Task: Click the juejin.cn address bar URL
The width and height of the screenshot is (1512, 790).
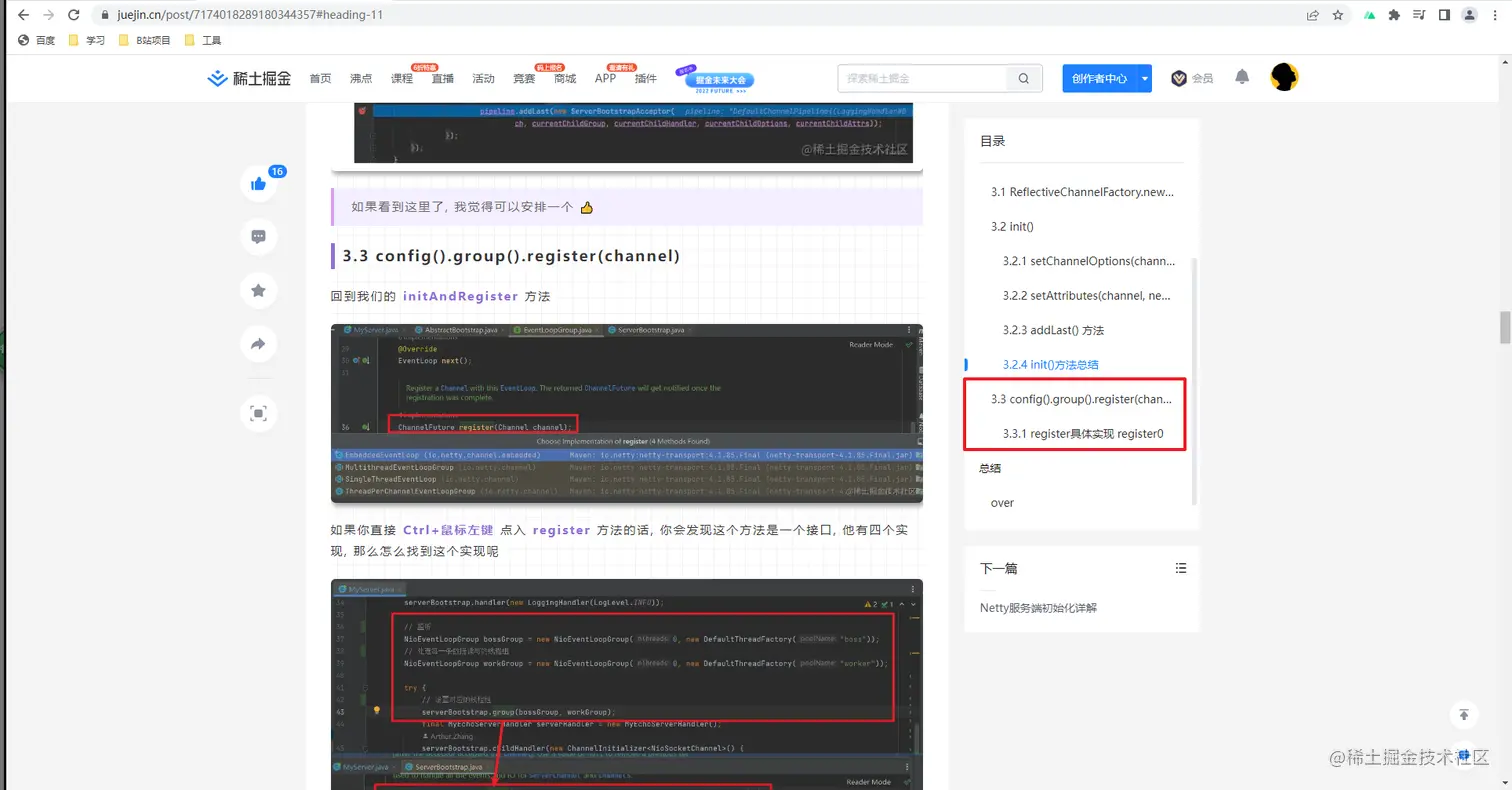Action: (251, 15)
